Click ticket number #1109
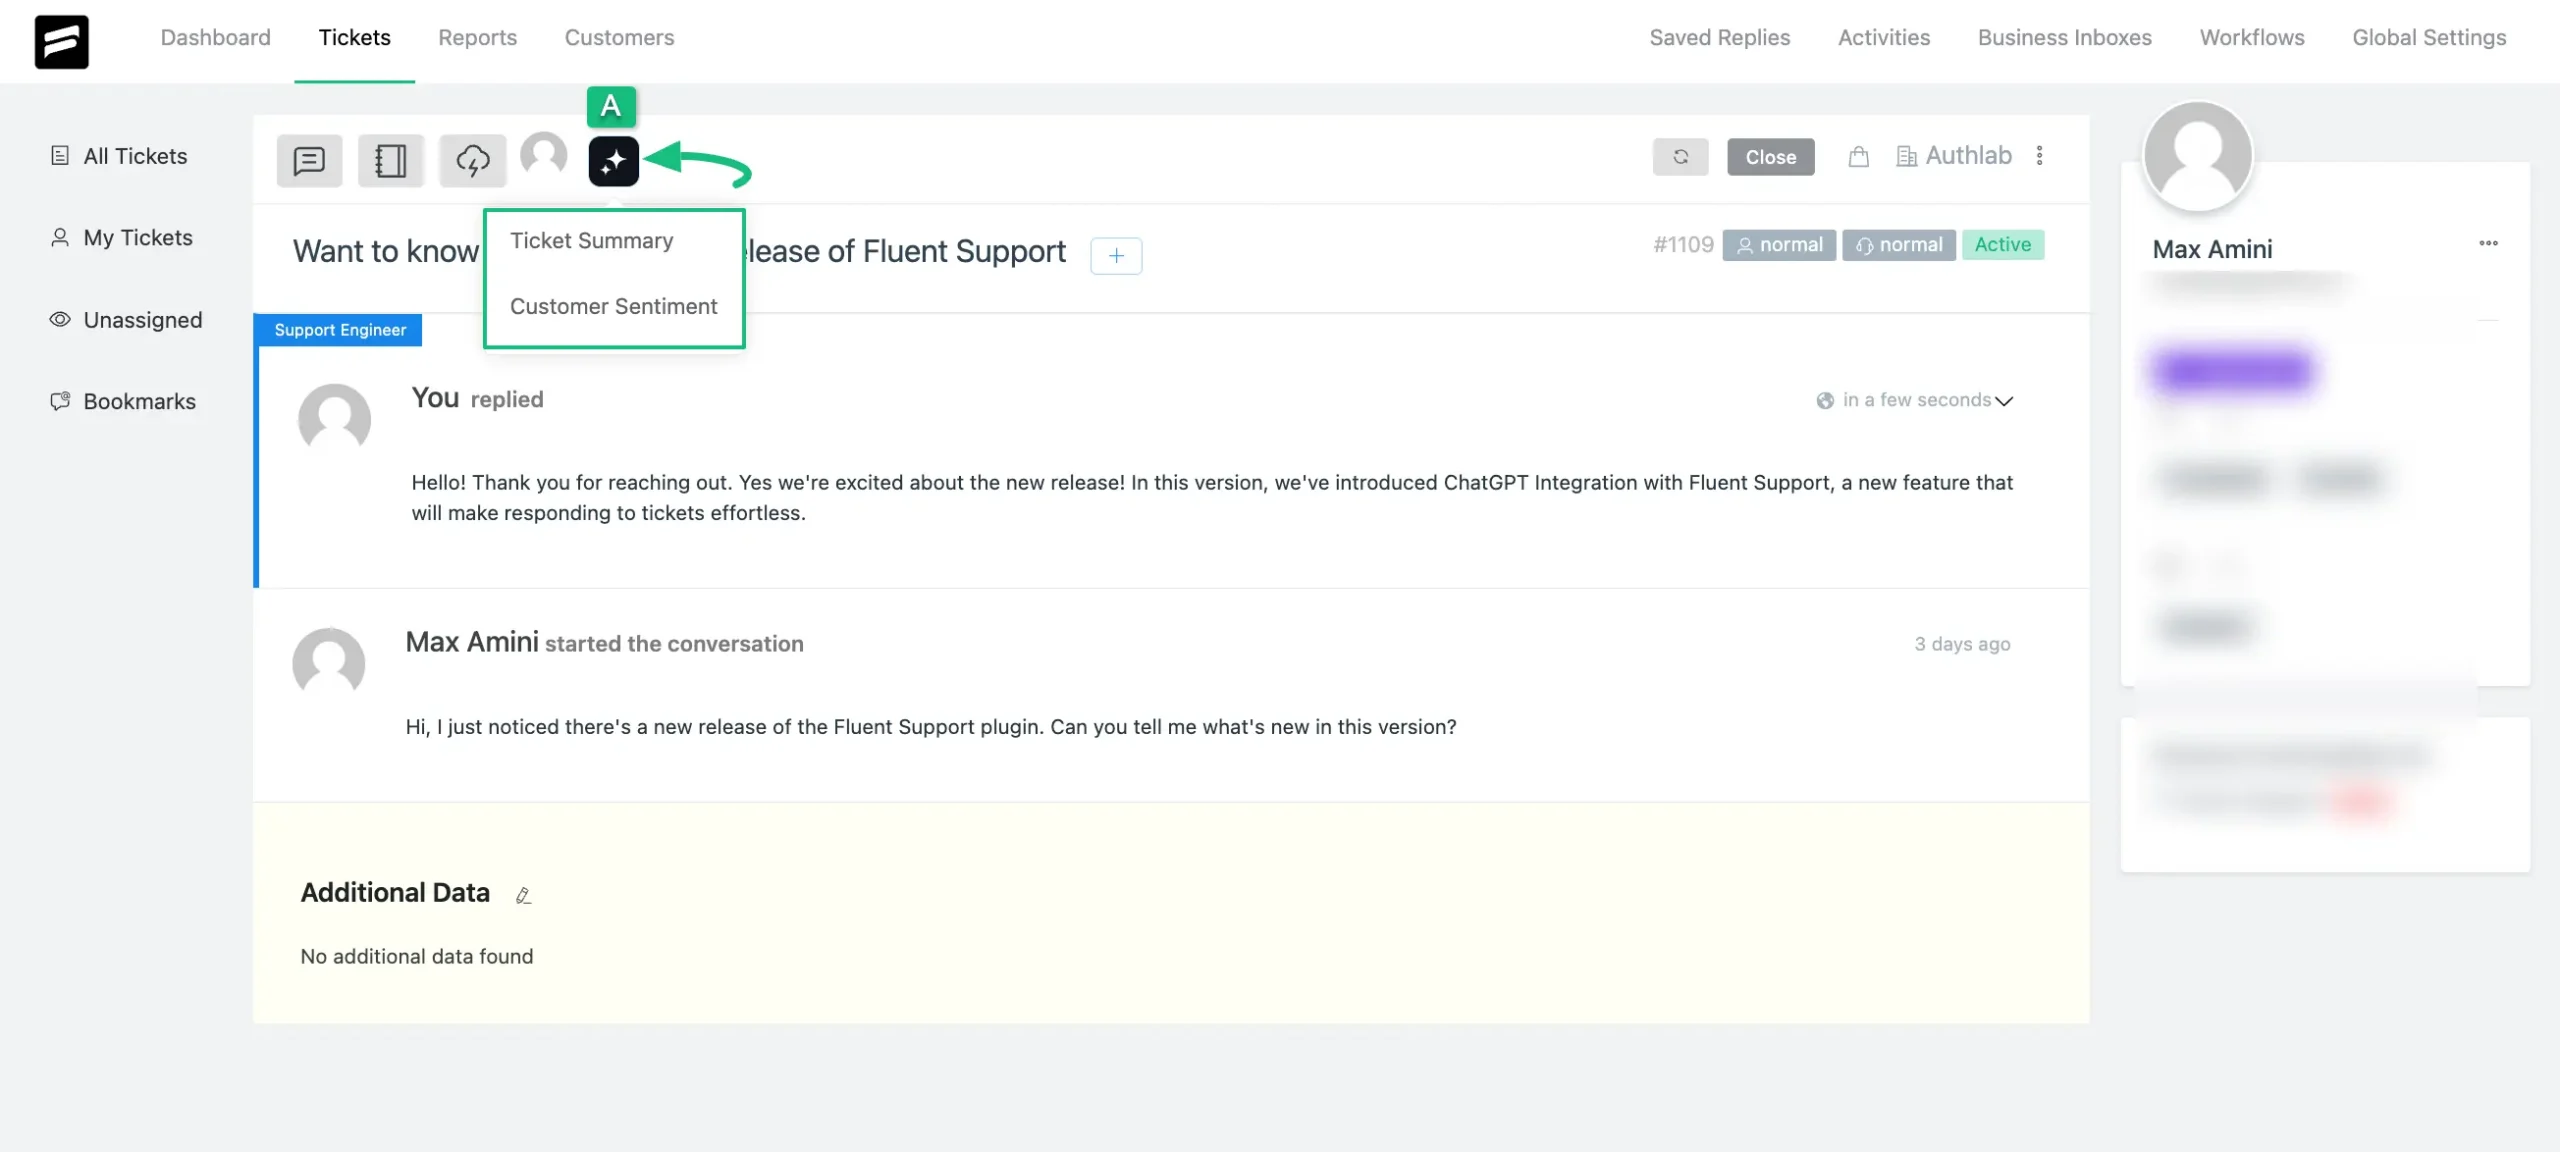 tap(1683, 245)
